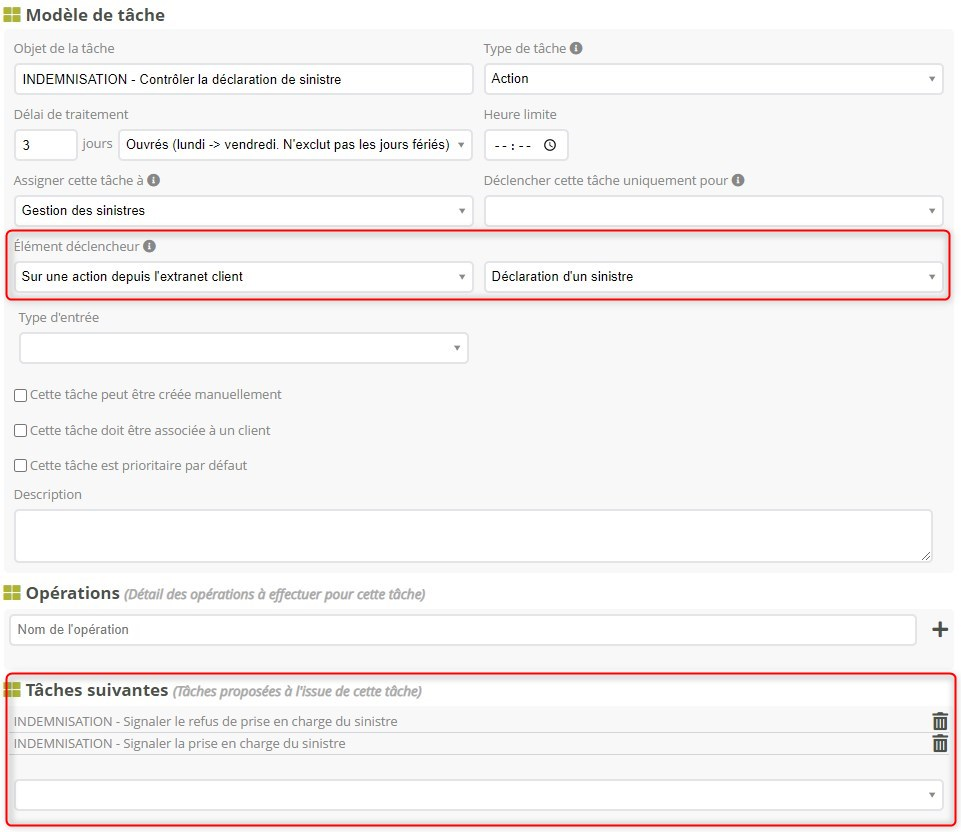
Task: Click info icon next to Type de tâche
Action: (577, 48)
